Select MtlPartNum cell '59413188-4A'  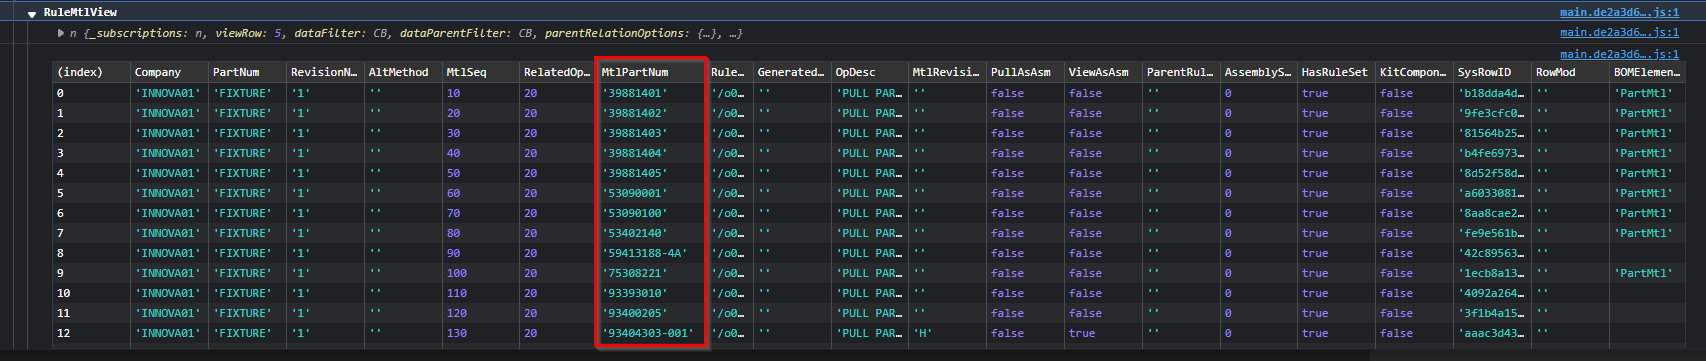pos(653,253)
